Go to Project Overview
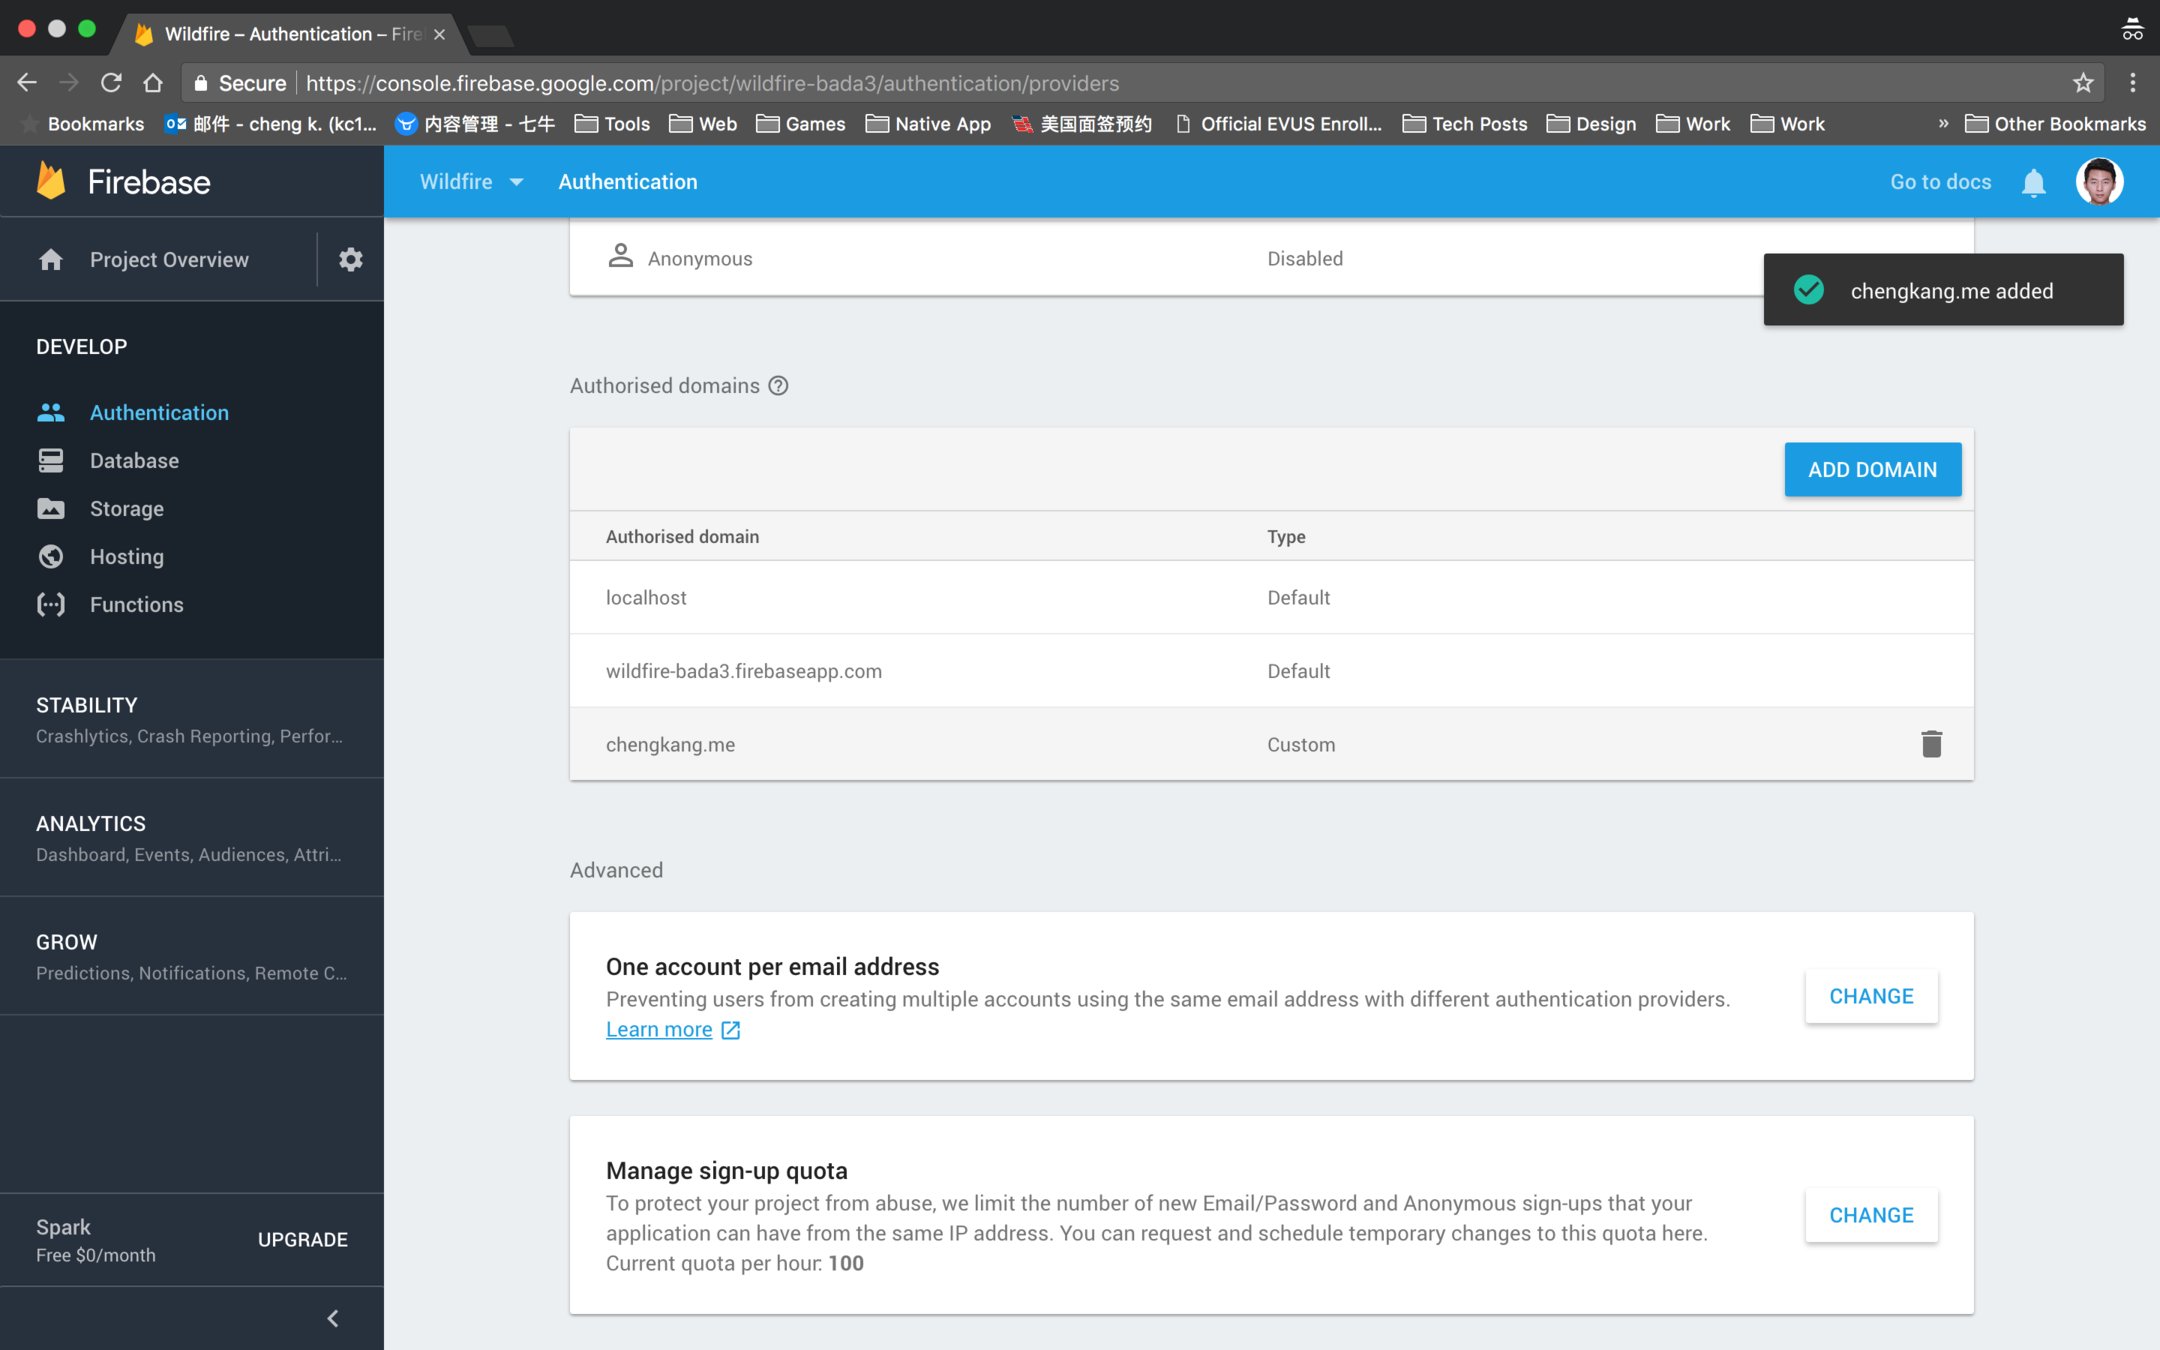 [168, 260]
